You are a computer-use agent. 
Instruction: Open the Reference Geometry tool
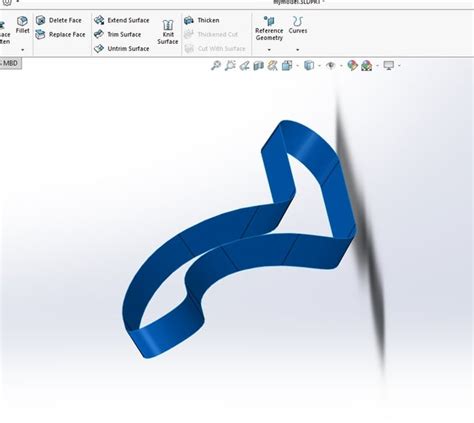coord(269,29)
